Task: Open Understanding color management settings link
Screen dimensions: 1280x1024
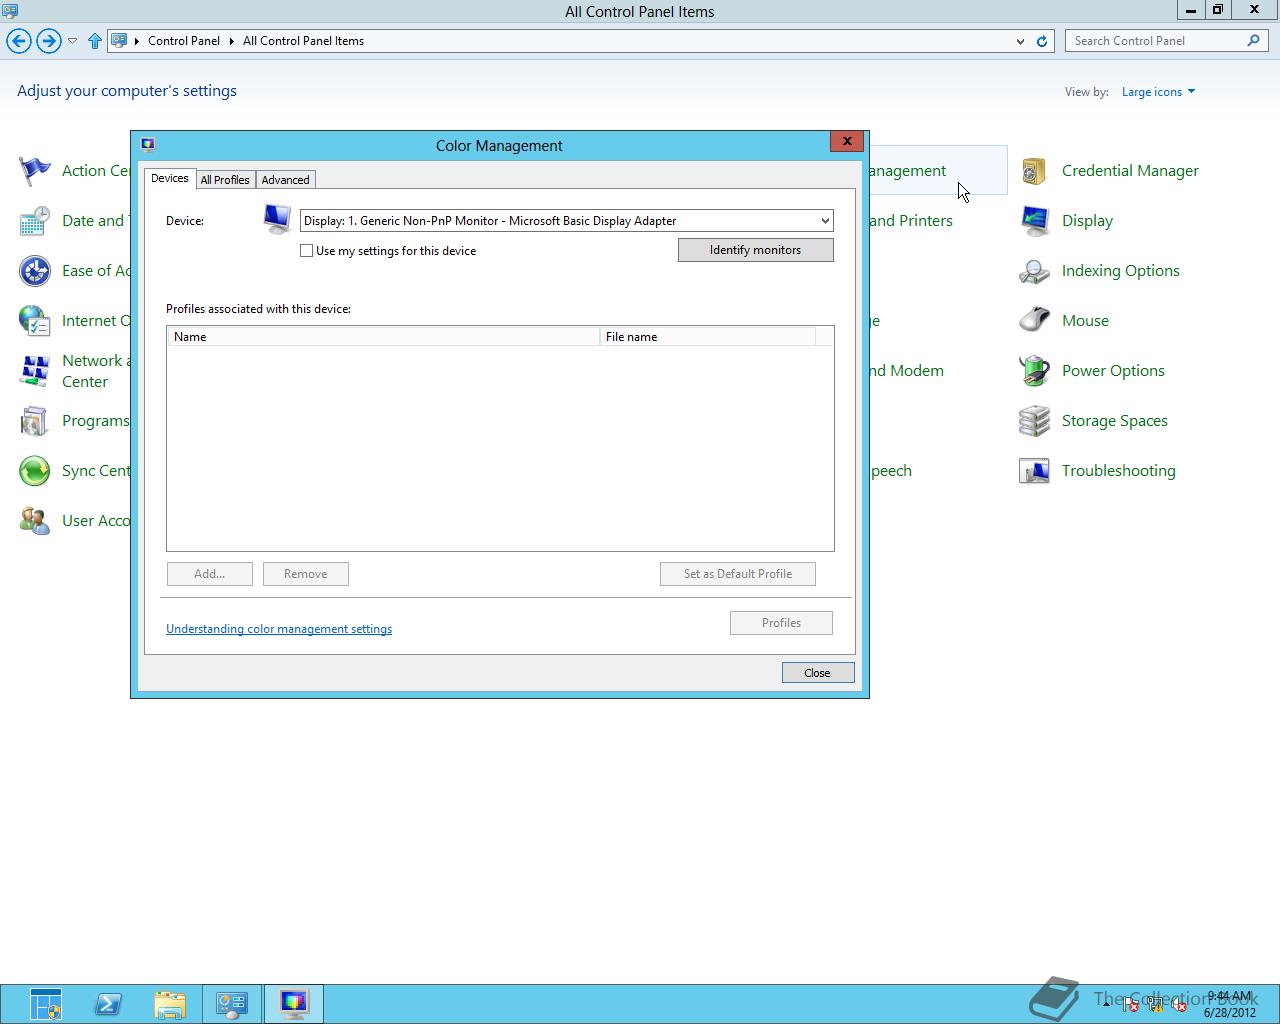Action: (279, 629)
